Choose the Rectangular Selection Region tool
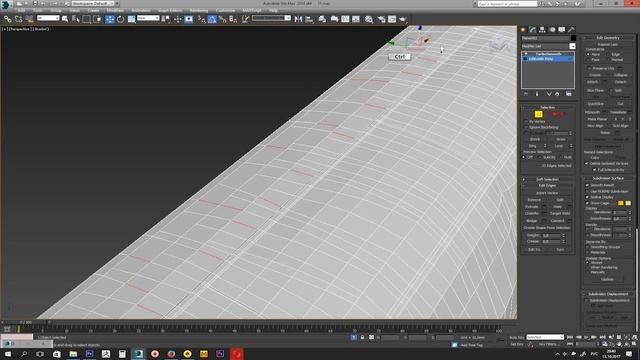640x360 pixels. [x=87, y=19]
